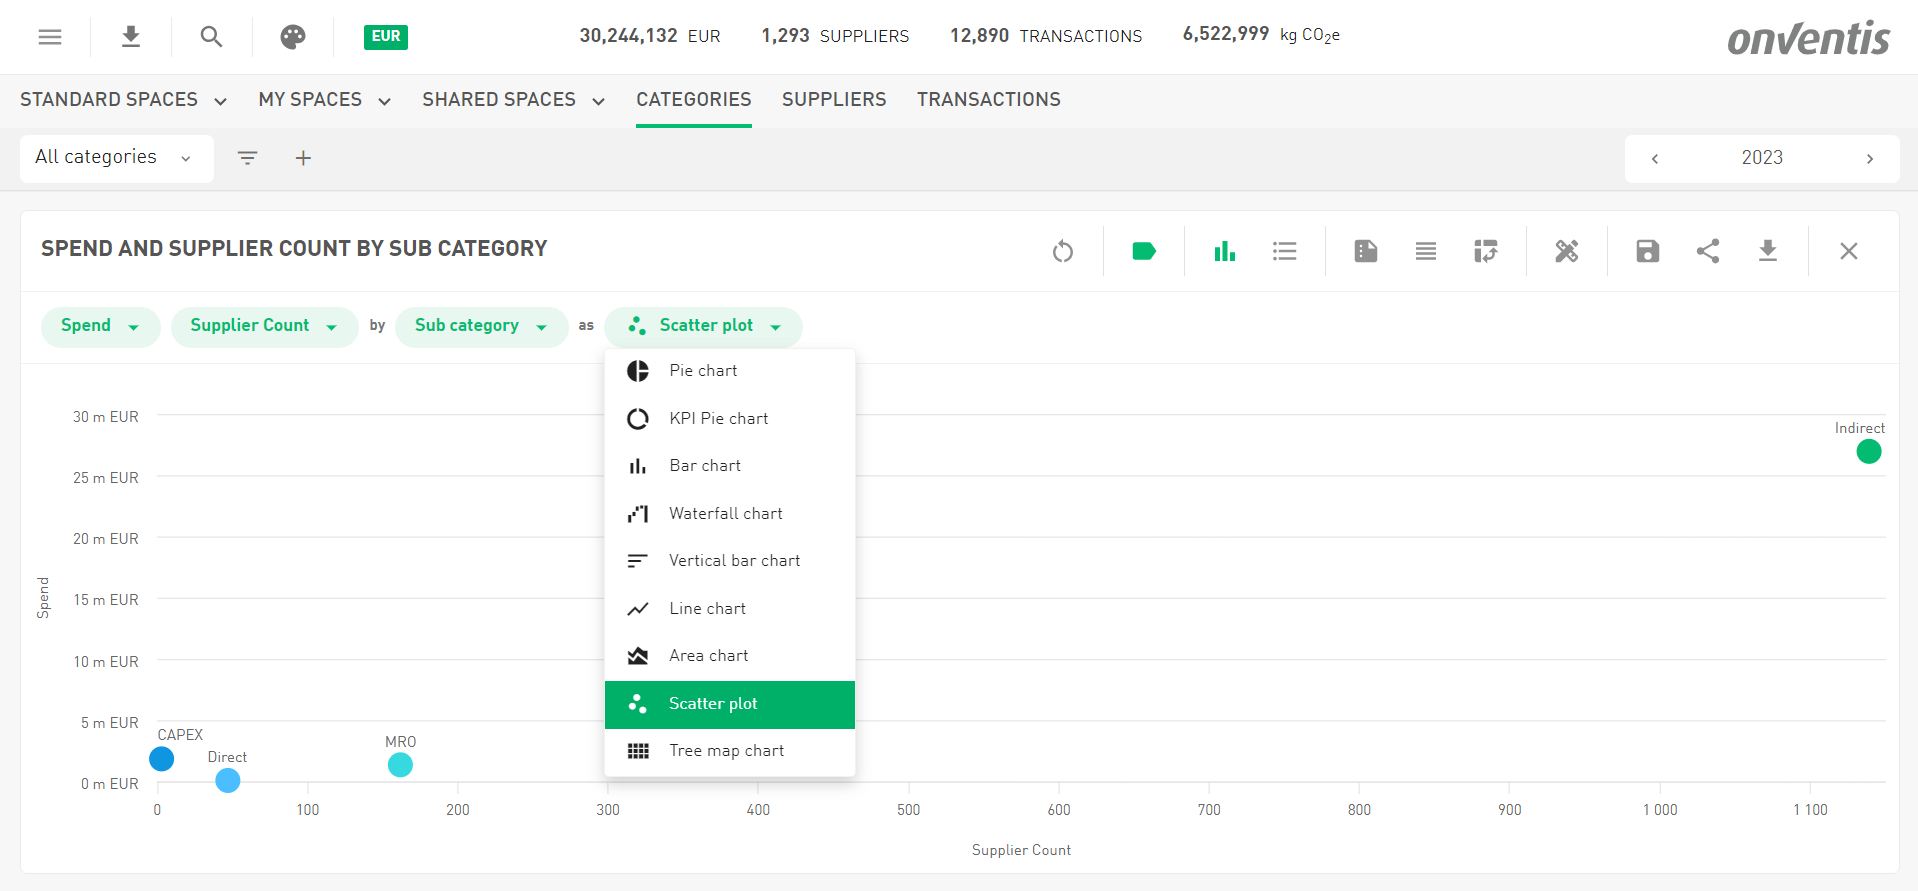Go to the next year after 2023

point(1869,158)
